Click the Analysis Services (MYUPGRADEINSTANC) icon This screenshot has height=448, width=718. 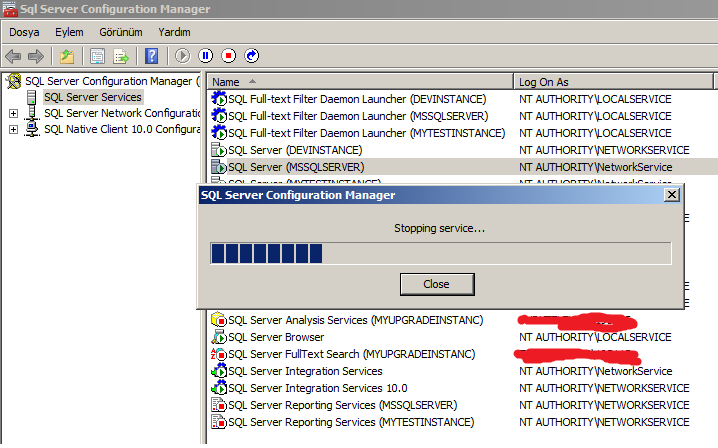pos(219,320)
